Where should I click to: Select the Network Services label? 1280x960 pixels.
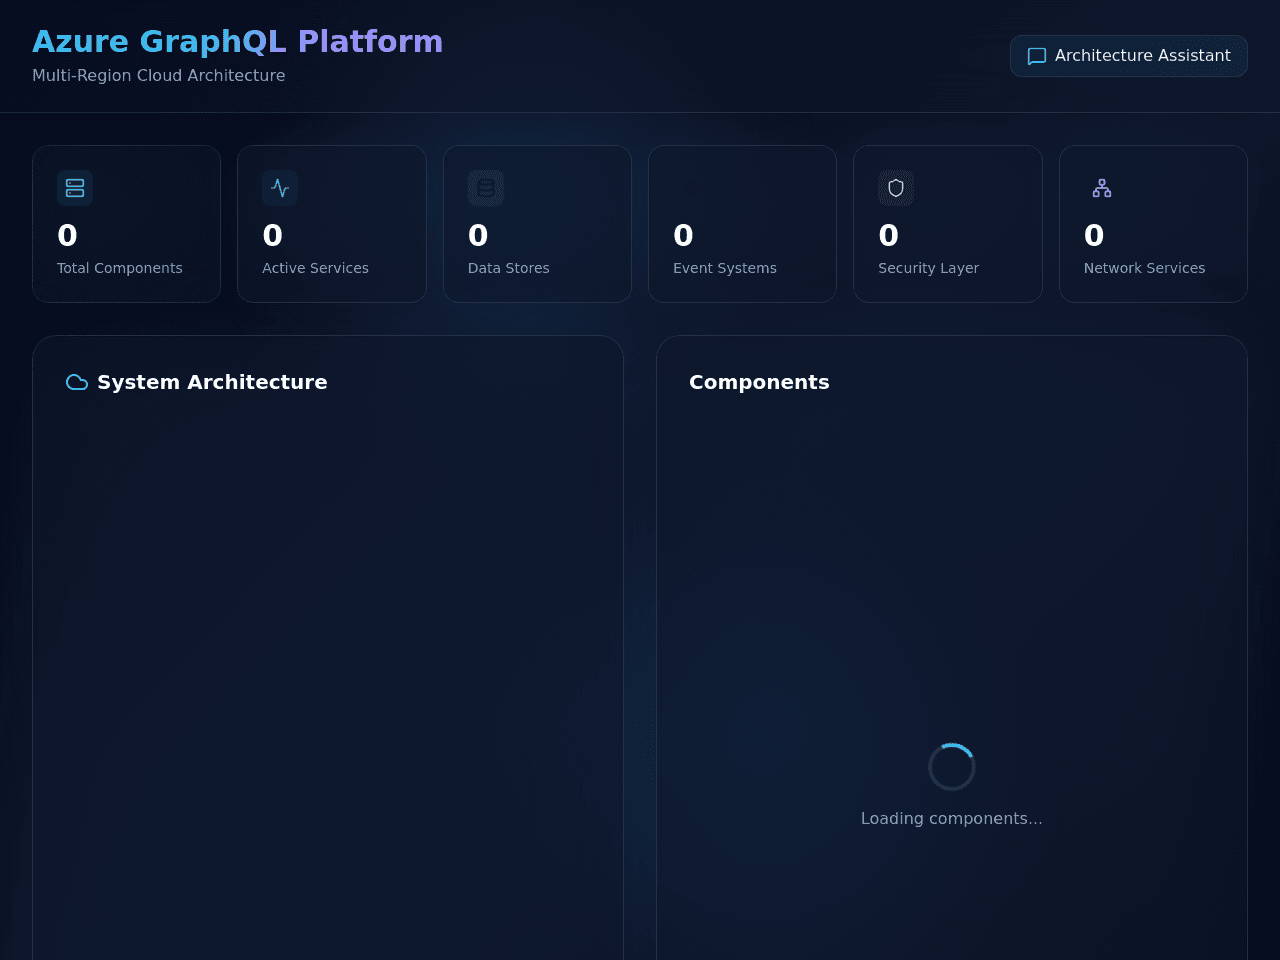coord(1145,268)
